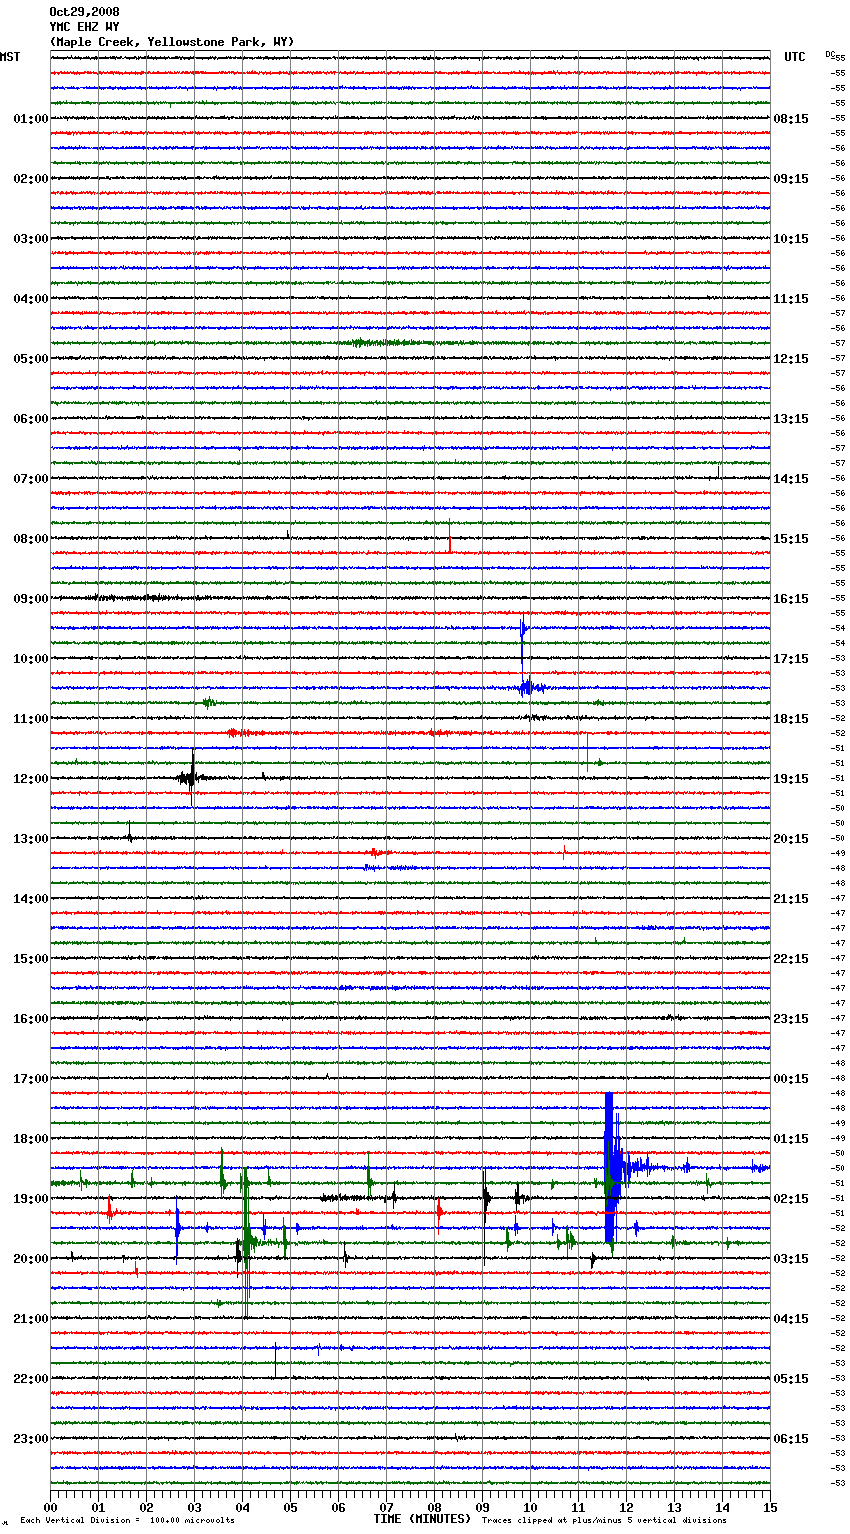Click the 19:00 MST time label

[x=30, y=1199]
